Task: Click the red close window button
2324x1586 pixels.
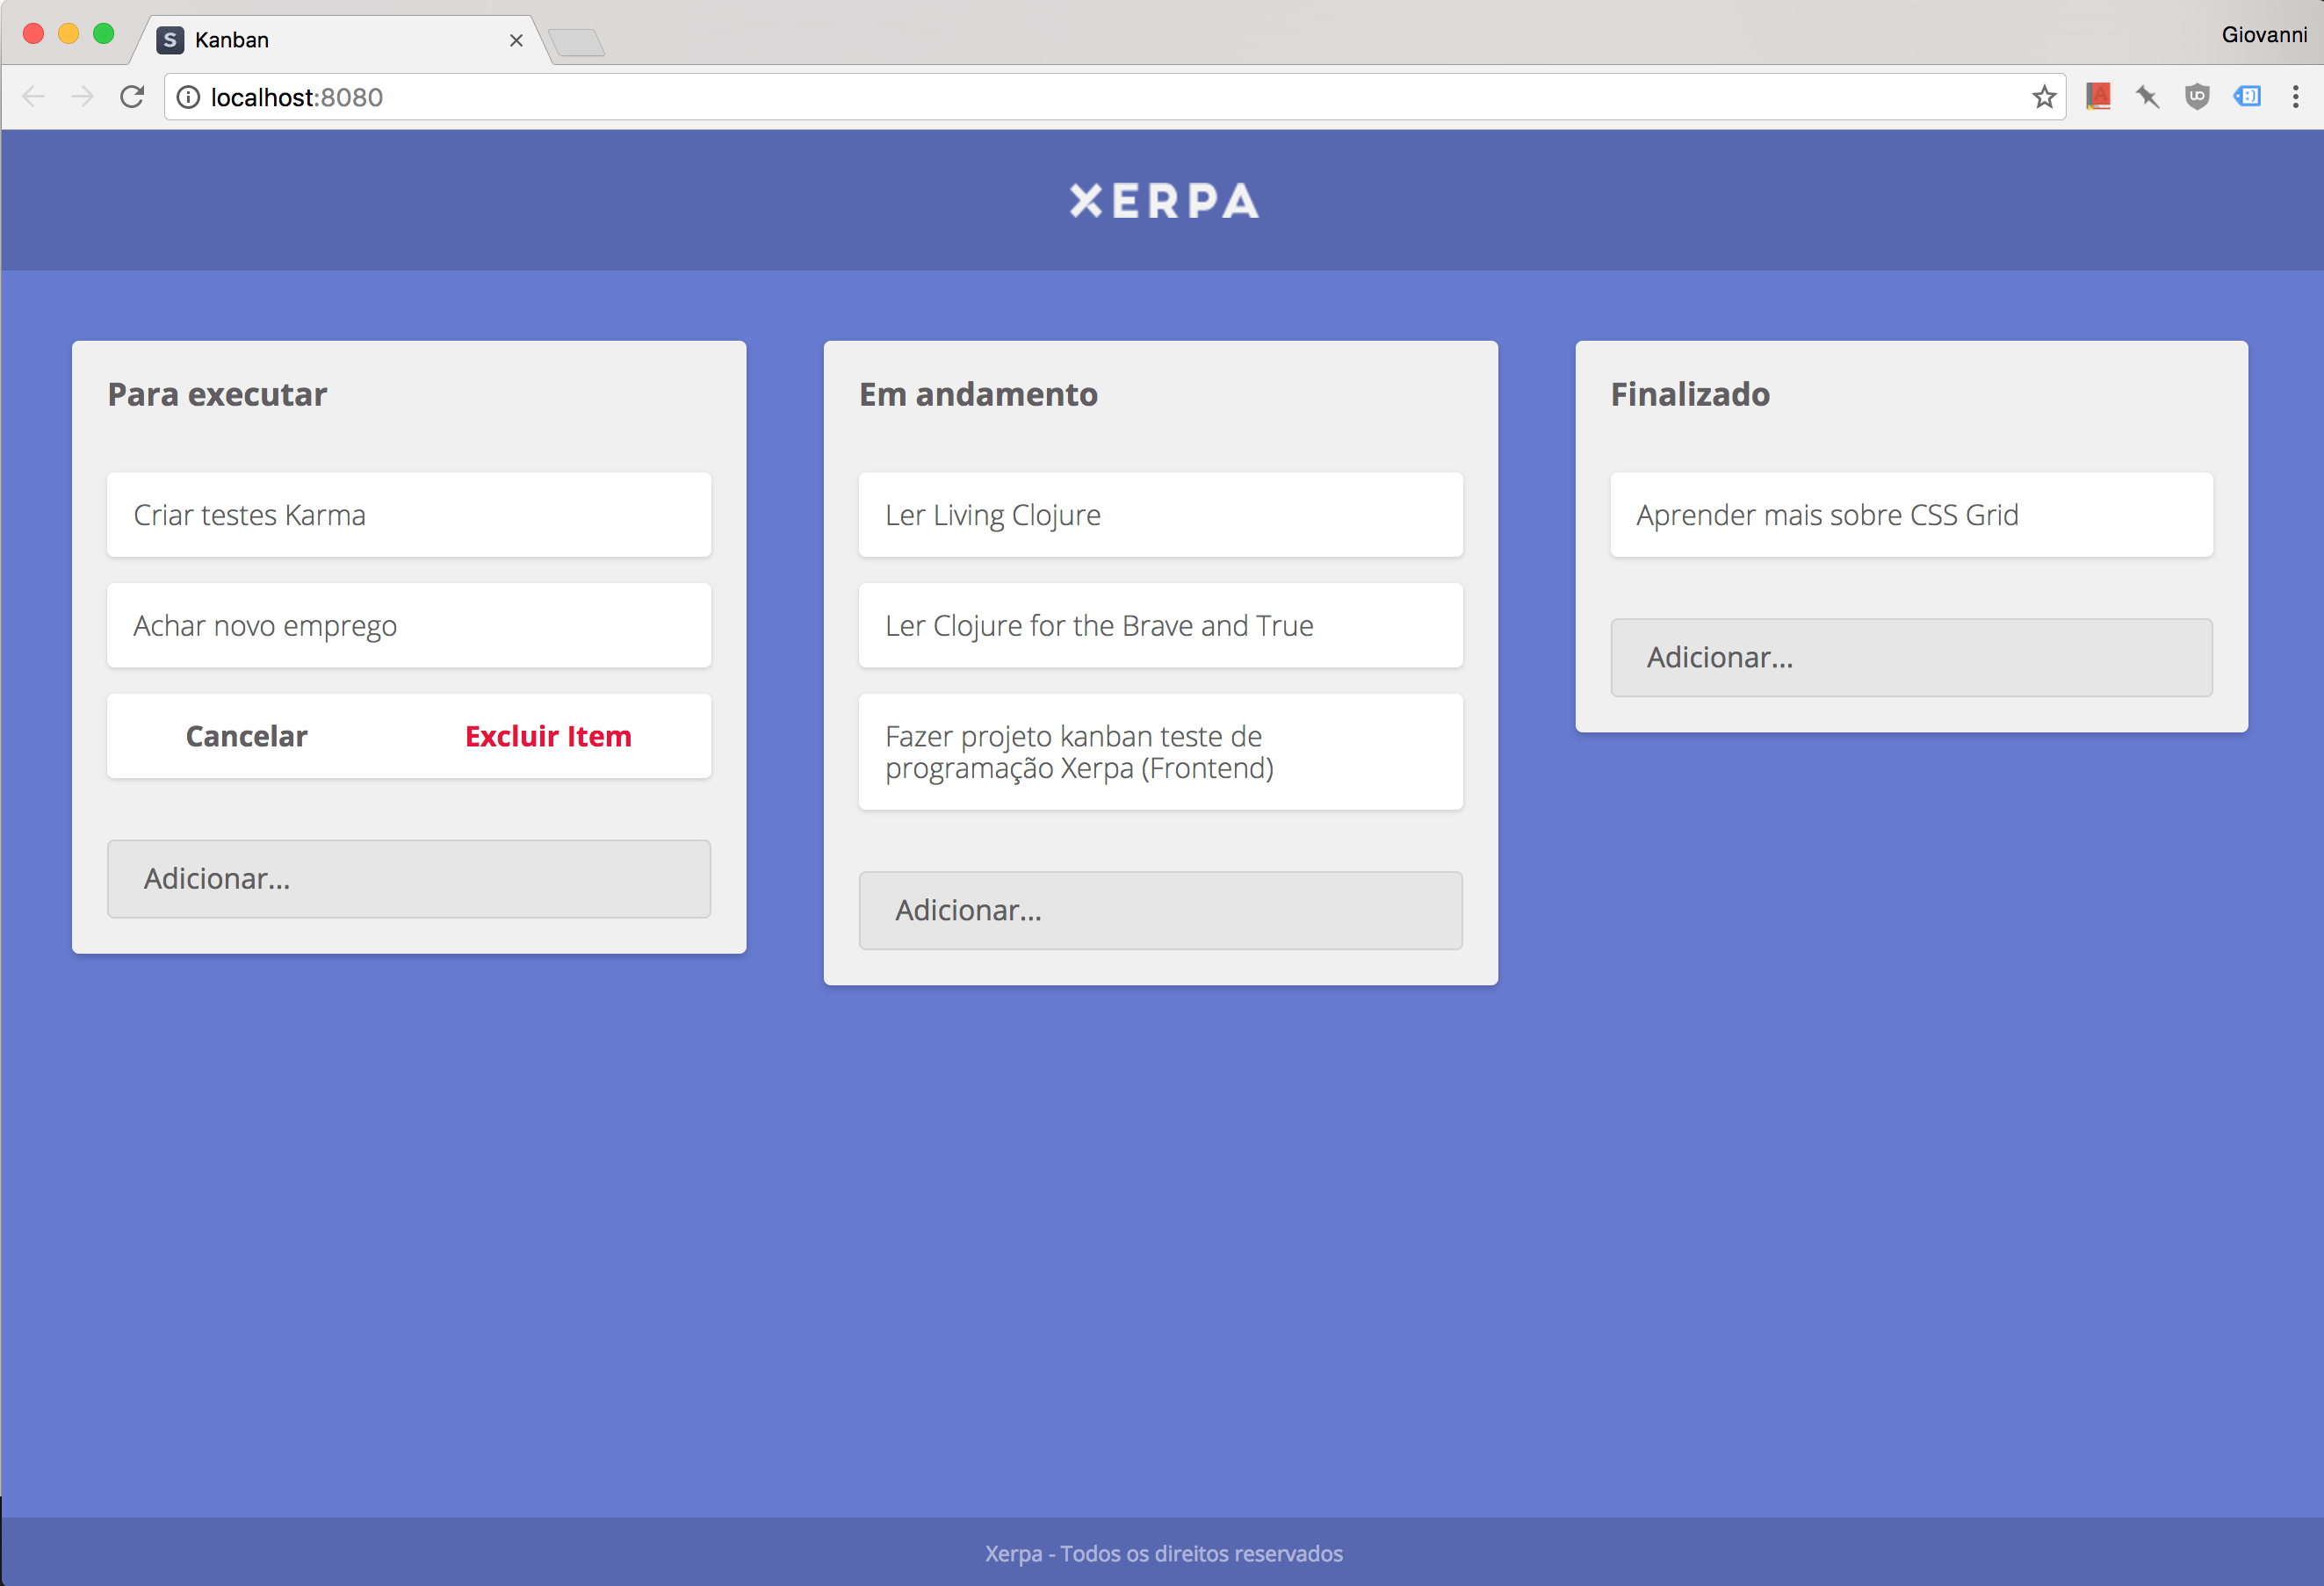Action: pos(33,34)
